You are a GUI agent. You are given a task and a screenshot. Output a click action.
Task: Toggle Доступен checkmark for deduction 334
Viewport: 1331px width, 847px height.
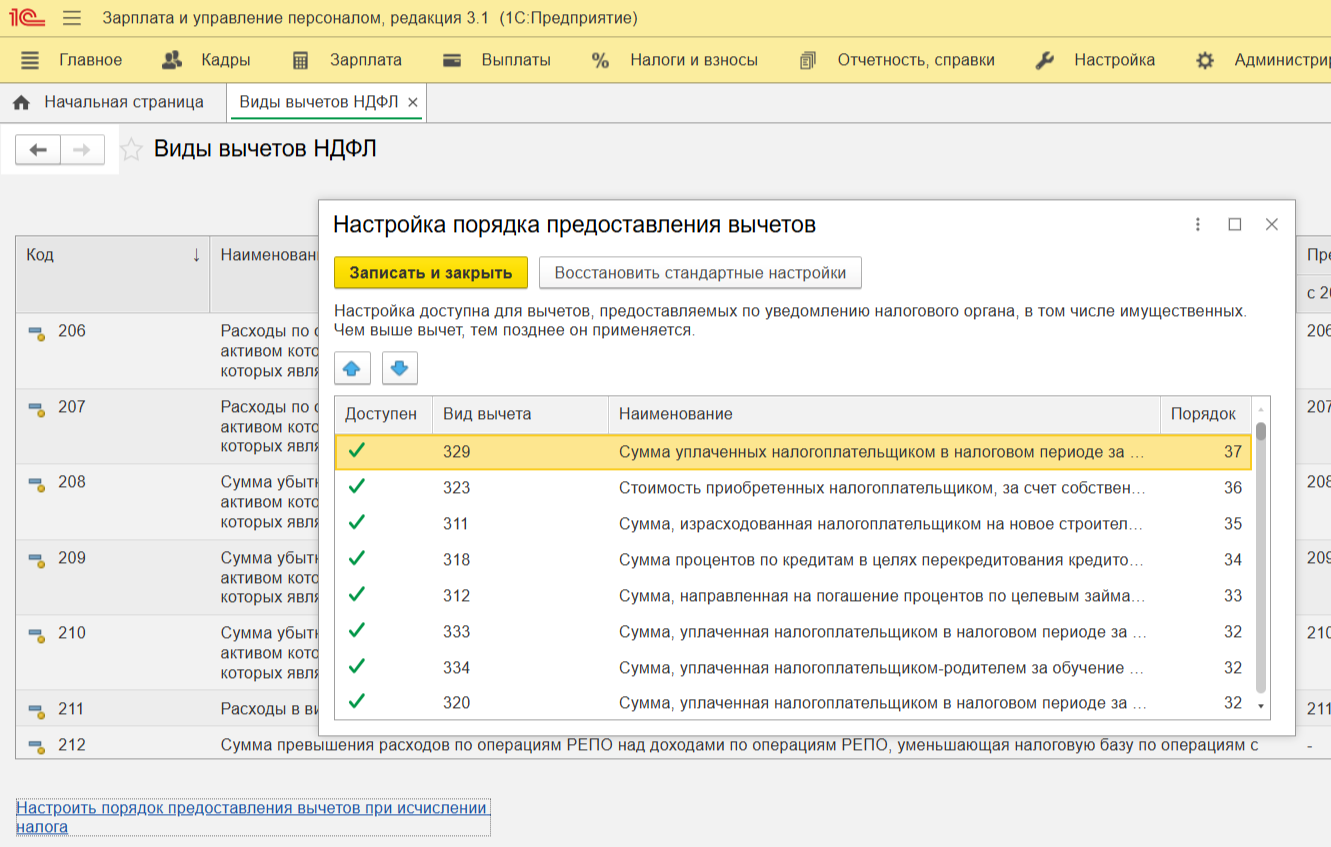click(x=356, y=667)
